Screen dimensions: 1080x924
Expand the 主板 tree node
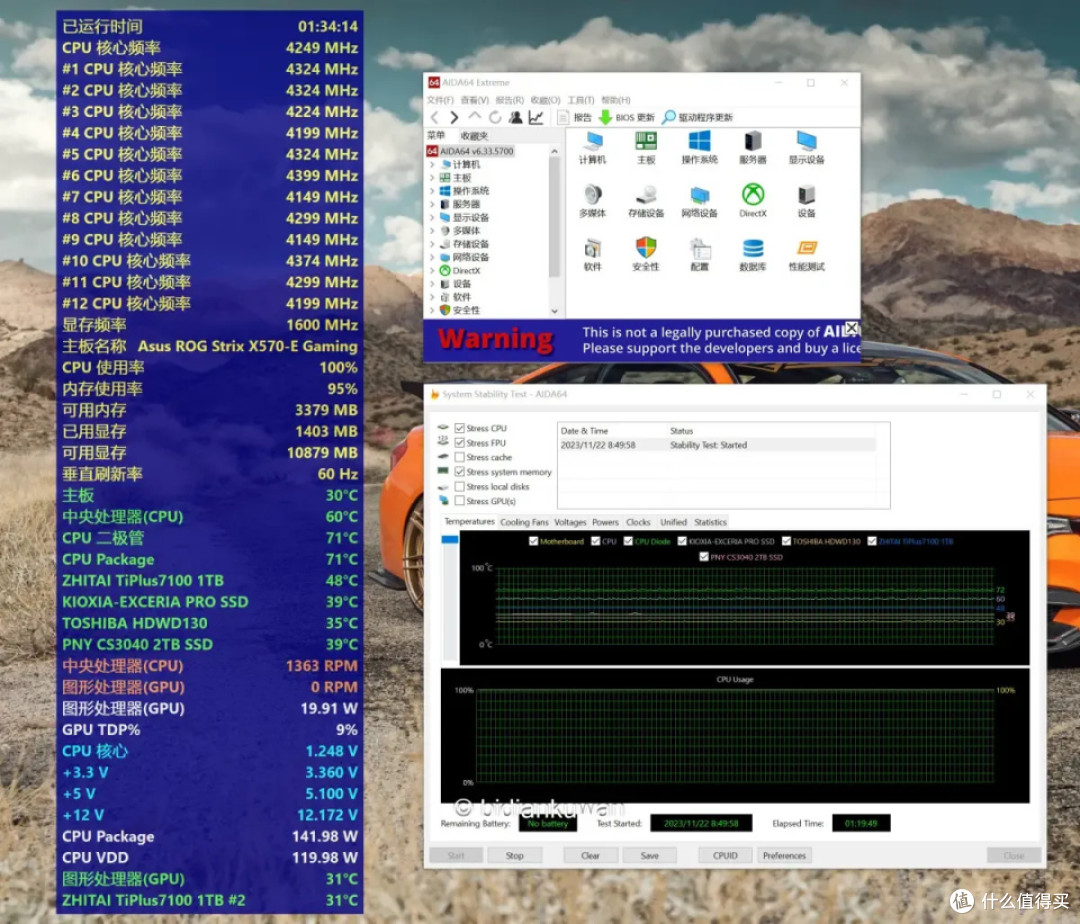click(x=432, y=178)
